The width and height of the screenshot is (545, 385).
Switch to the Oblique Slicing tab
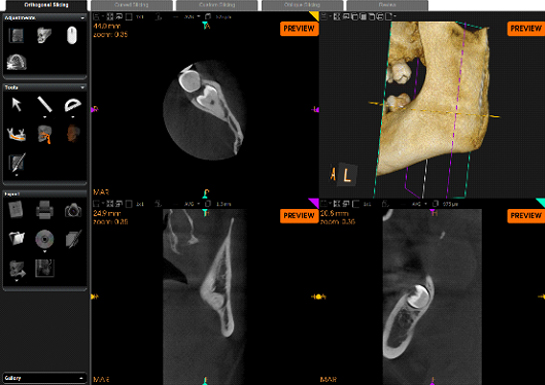coord(302,5)
